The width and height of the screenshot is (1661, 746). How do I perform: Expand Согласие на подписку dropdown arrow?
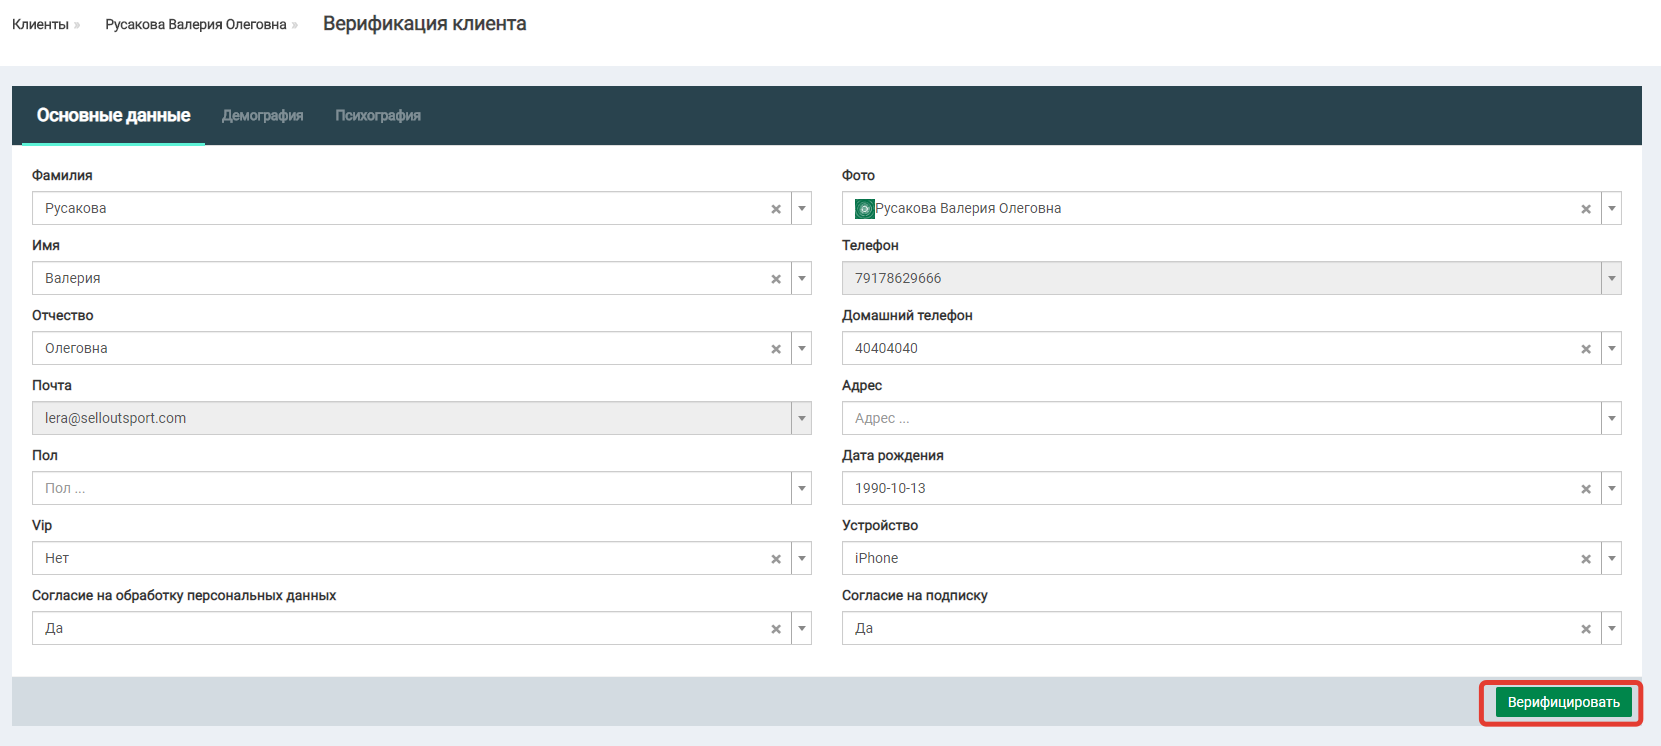click(1611, 629)
